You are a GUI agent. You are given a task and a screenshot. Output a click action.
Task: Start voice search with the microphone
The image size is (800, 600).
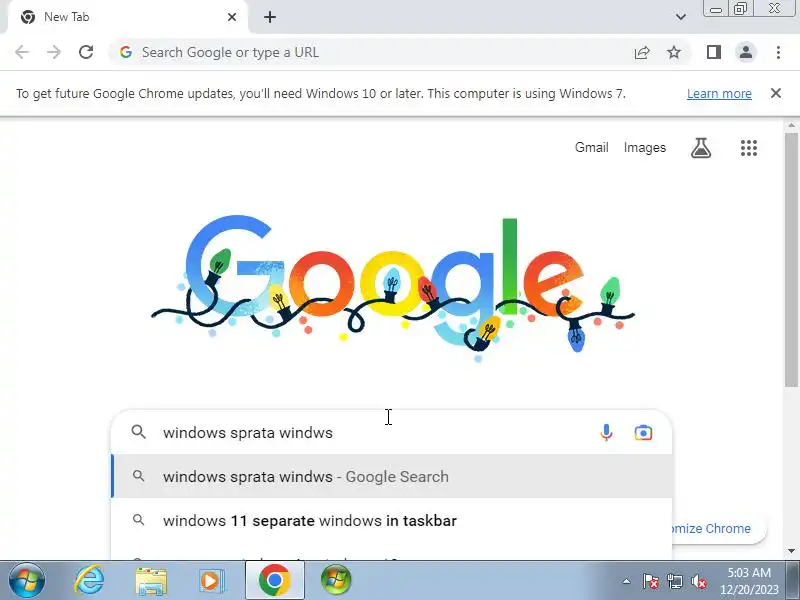606,433
